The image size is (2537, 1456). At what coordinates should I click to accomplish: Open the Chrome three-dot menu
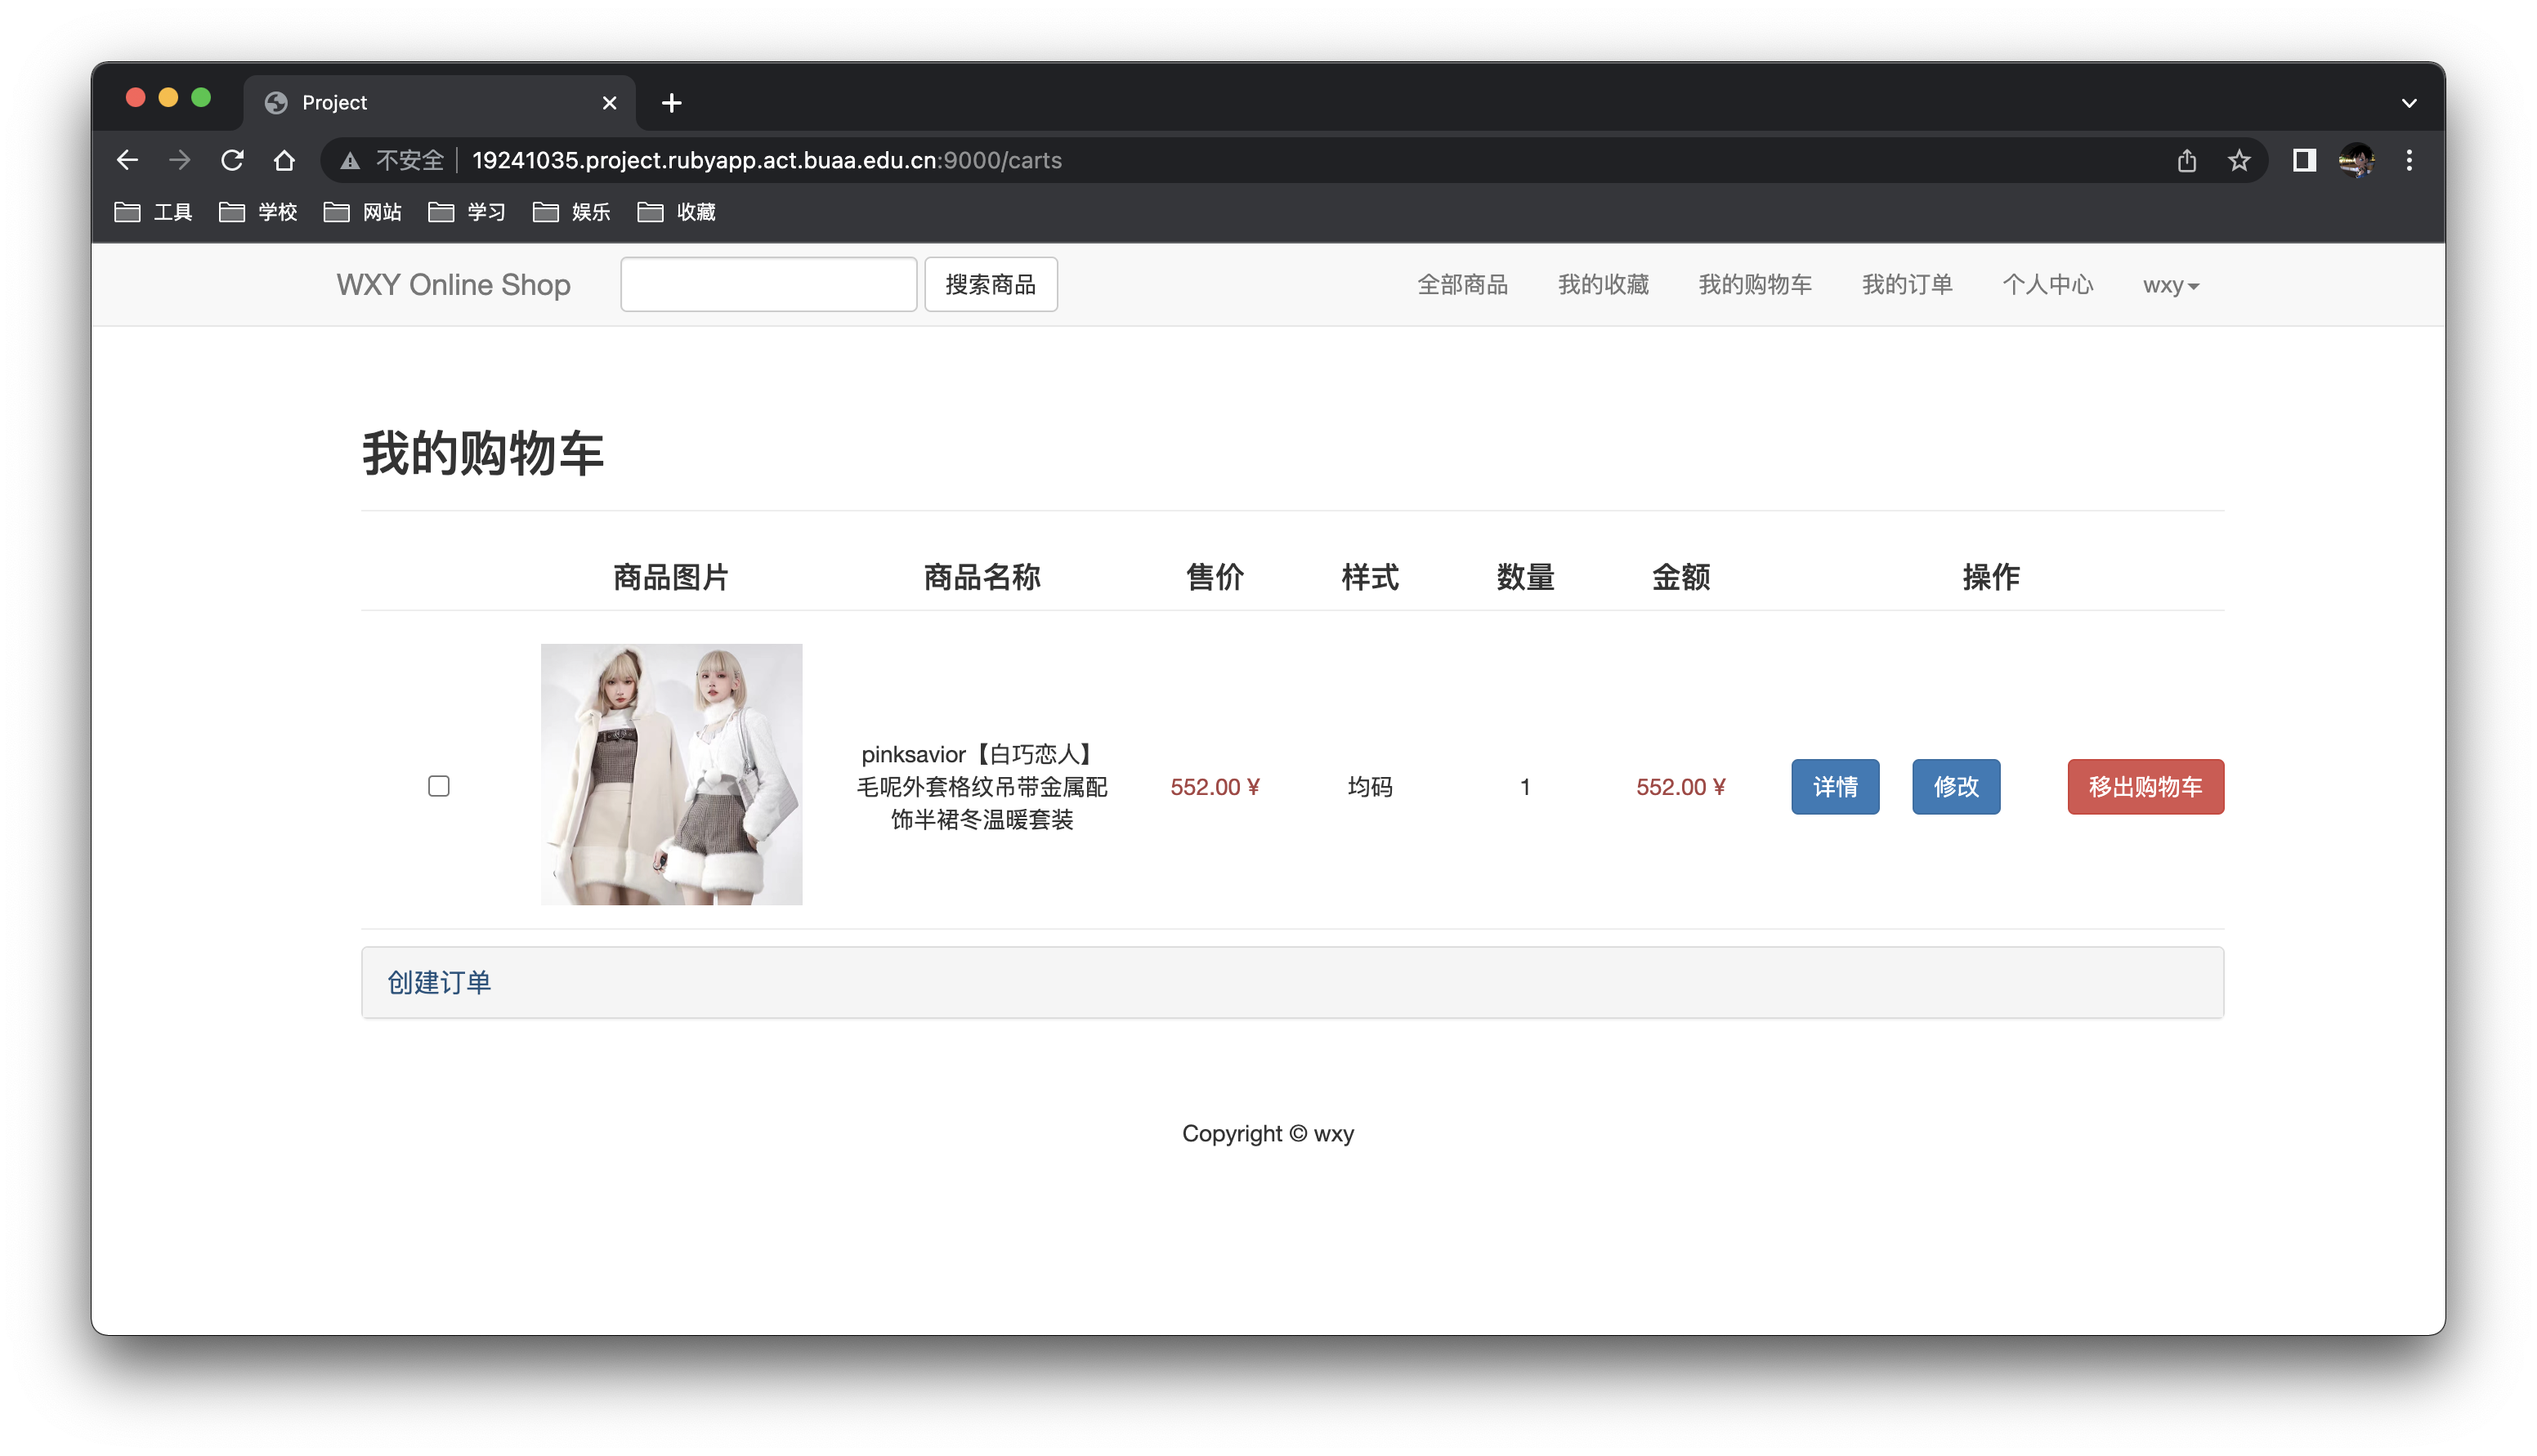pyautogui.click(x=2409, y=160)
